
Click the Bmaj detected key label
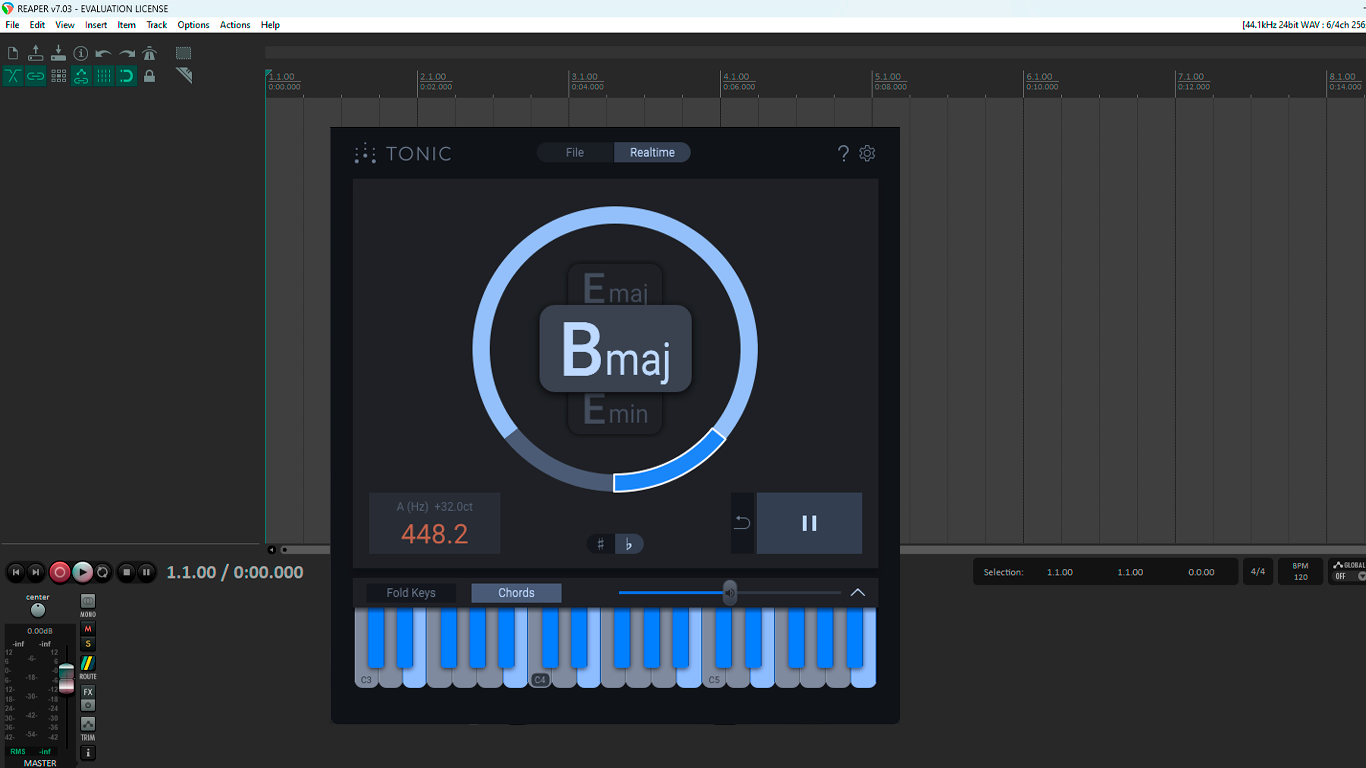point(615,349)
